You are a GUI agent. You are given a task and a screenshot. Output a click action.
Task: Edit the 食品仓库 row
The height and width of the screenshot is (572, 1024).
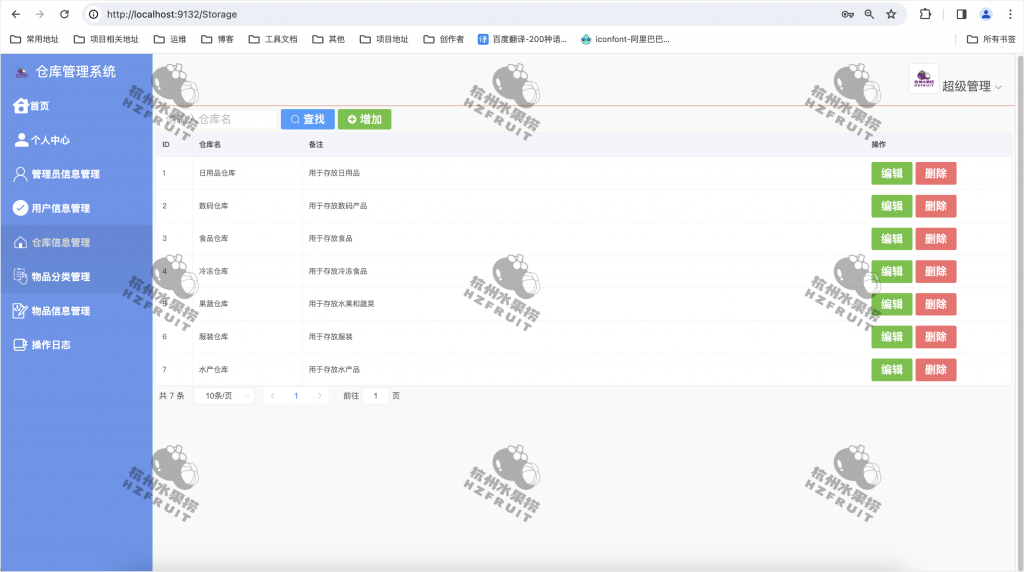(x=891, y=238)
